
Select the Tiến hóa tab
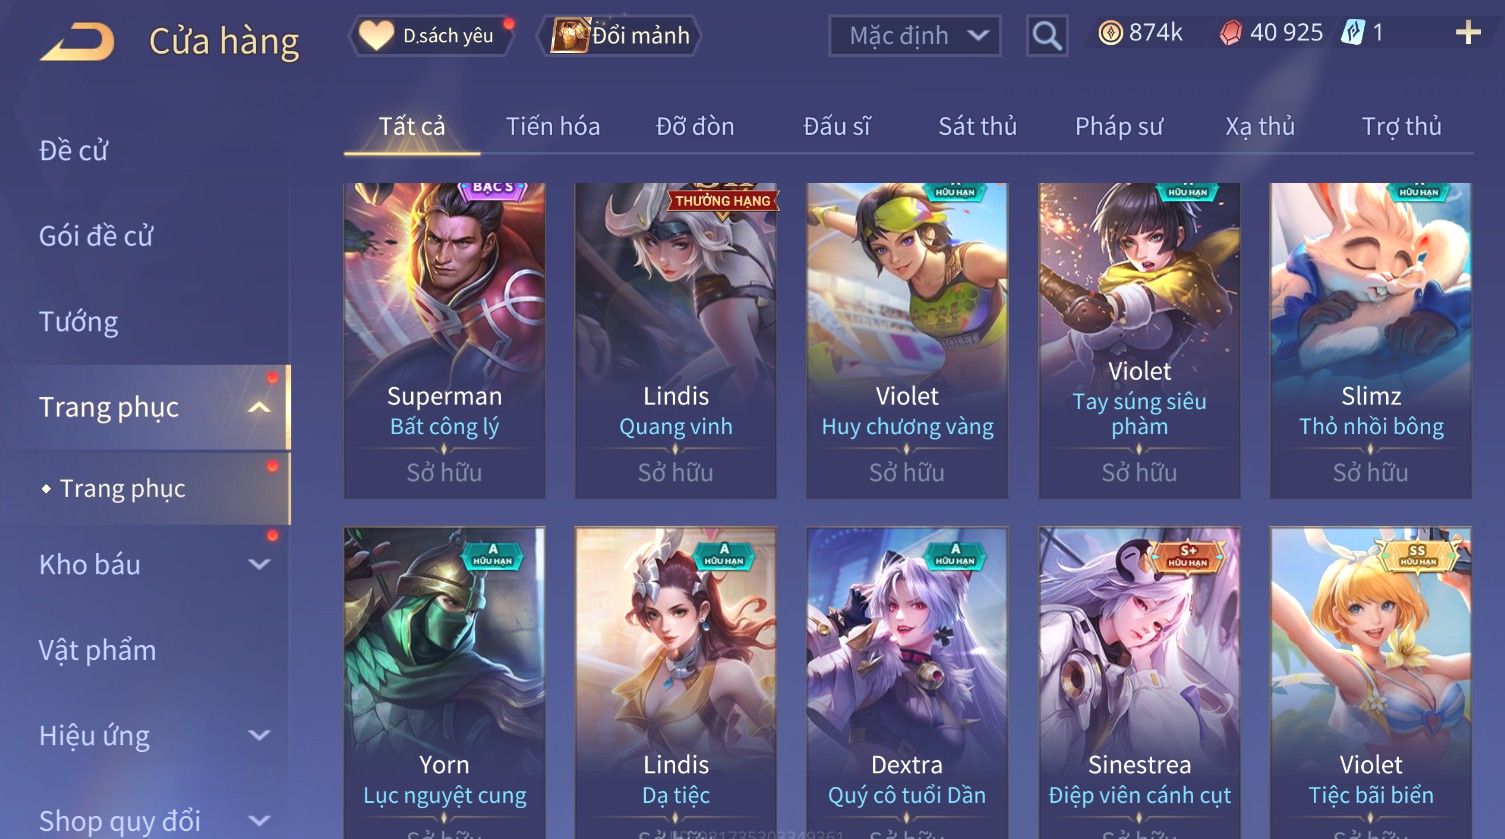pyautogui.click(x=553, y=126)
